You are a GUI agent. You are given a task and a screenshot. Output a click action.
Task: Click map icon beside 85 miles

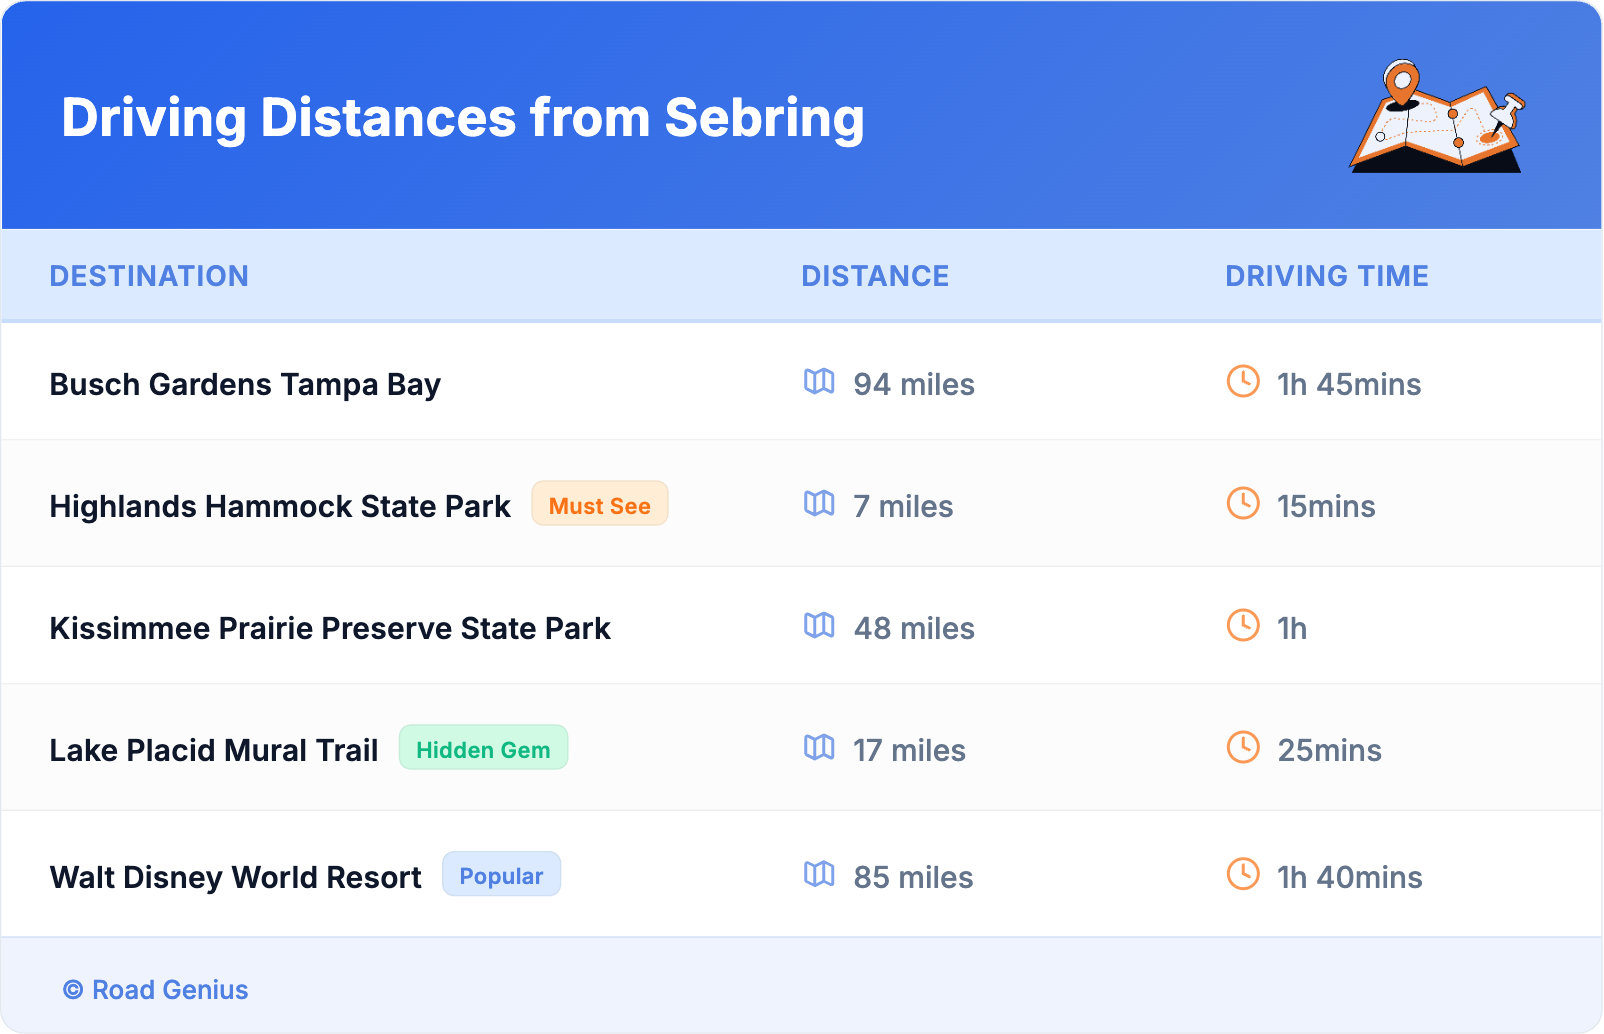(819, 875)
